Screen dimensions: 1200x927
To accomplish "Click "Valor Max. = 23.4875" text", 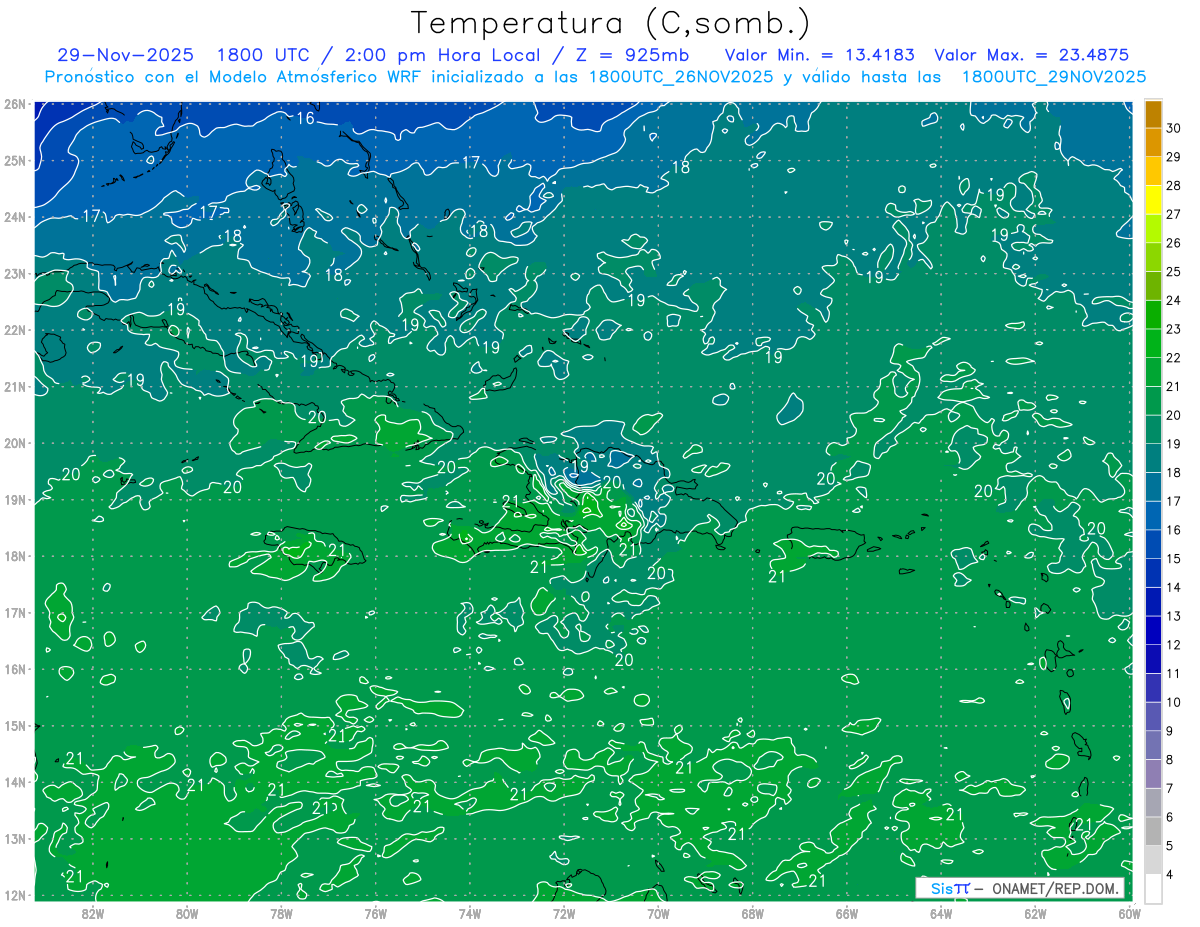I will (x=1031, y=55).
